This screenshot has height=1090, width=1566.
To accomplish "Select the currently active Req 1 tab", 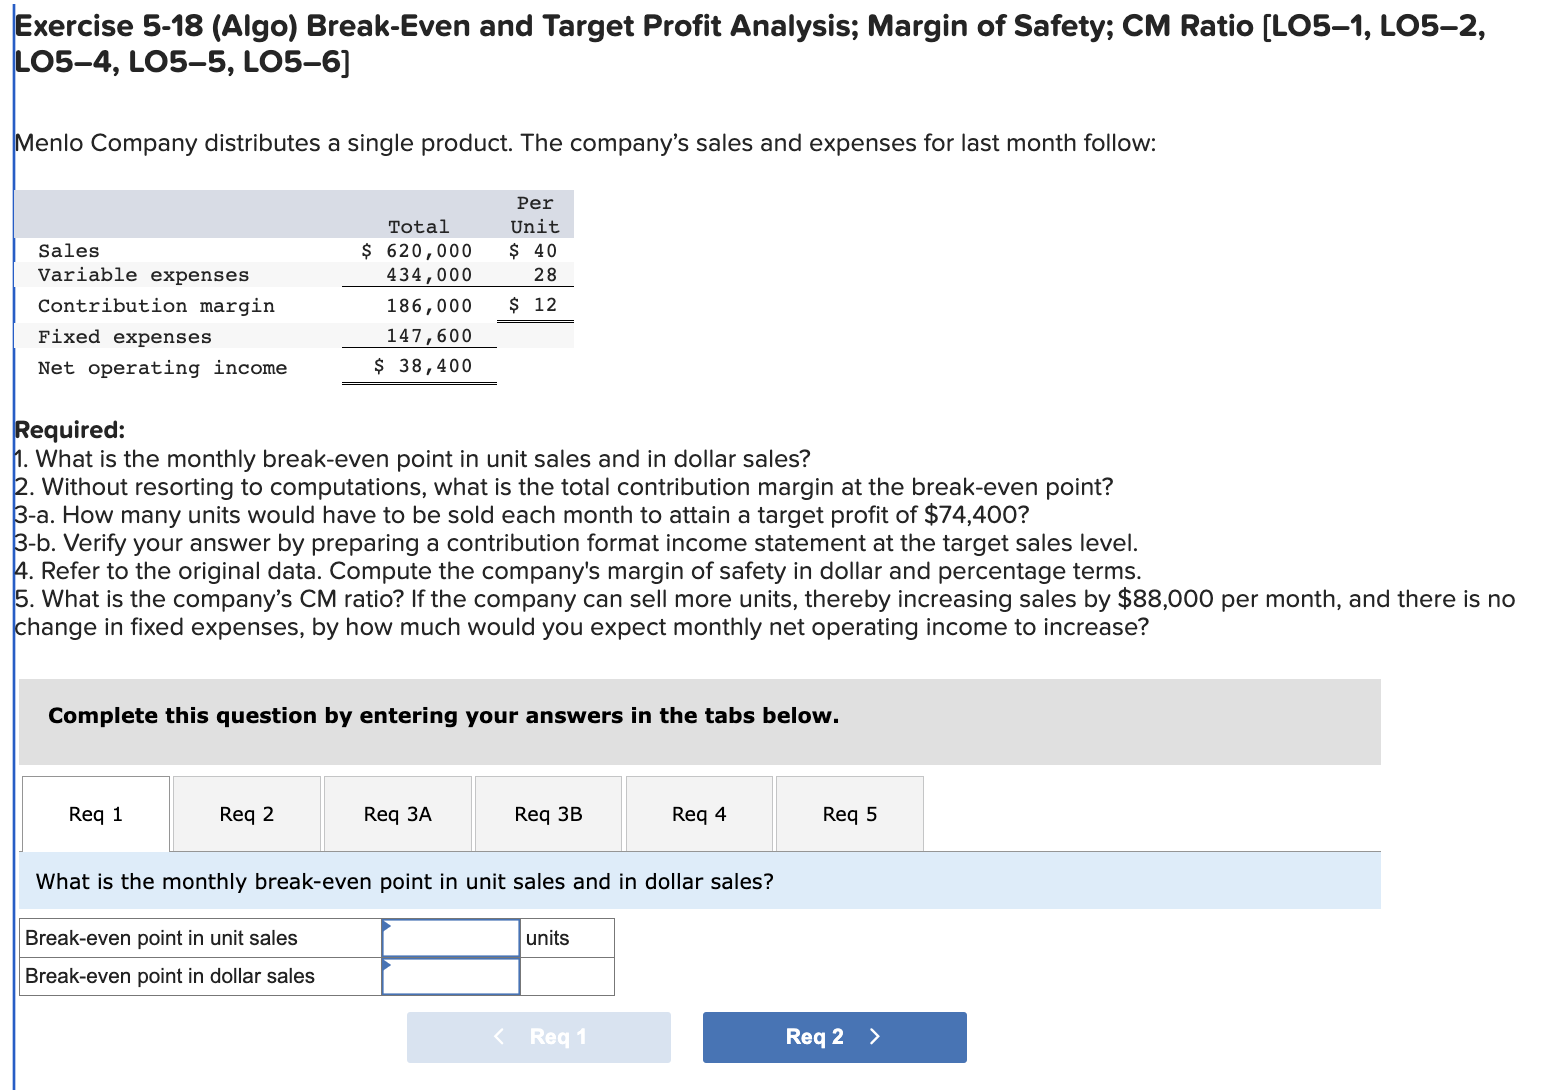I will (95, 813).
